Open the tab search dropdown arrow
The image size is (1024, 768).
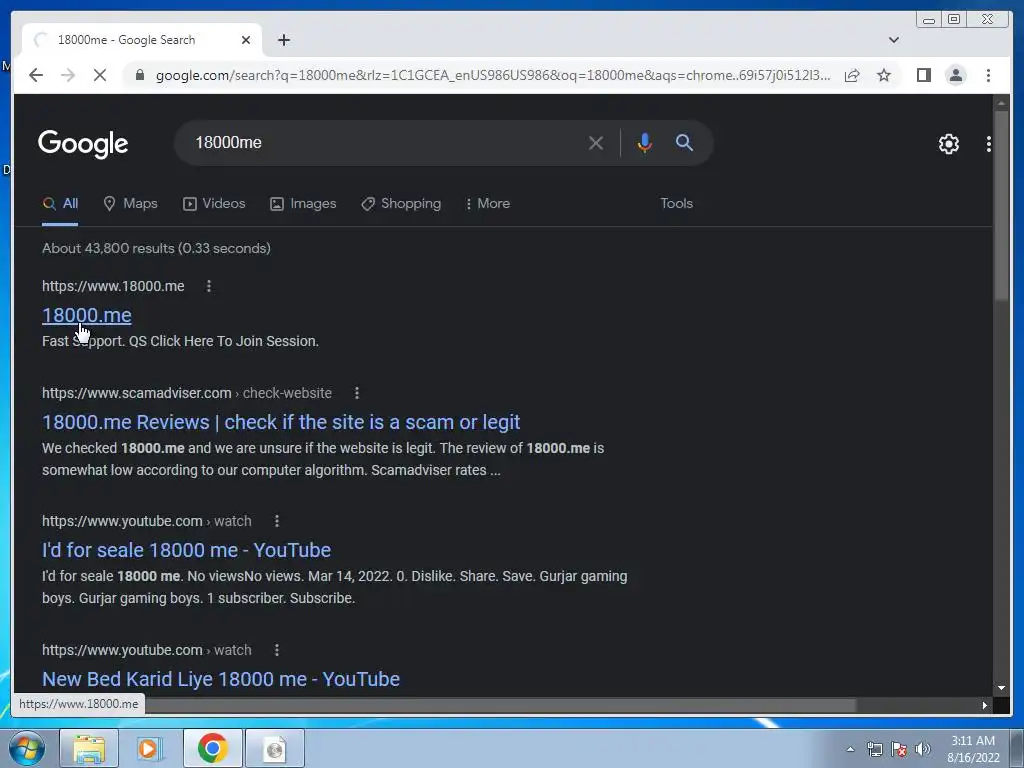click(x=893, y=40)
